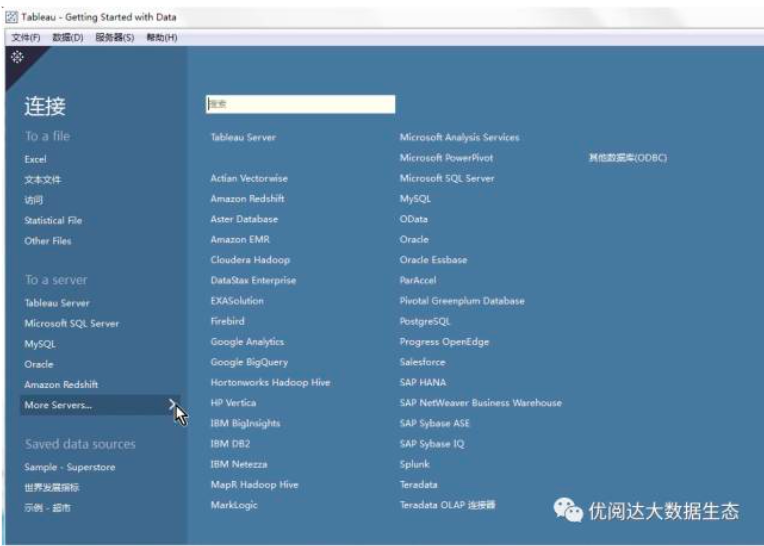Click the connector search field
764x546 pixels.
pyautogui.click(x=300, y=104)
